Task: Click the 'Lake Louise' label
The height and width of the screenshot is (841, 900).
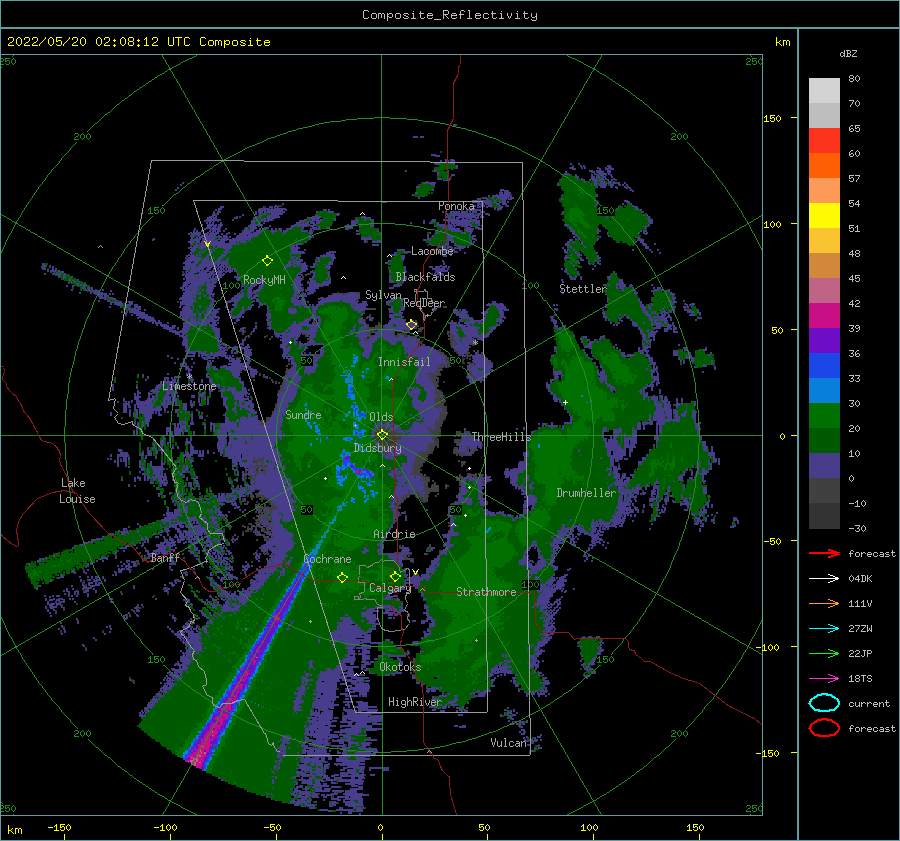Action: pos(77,491)
